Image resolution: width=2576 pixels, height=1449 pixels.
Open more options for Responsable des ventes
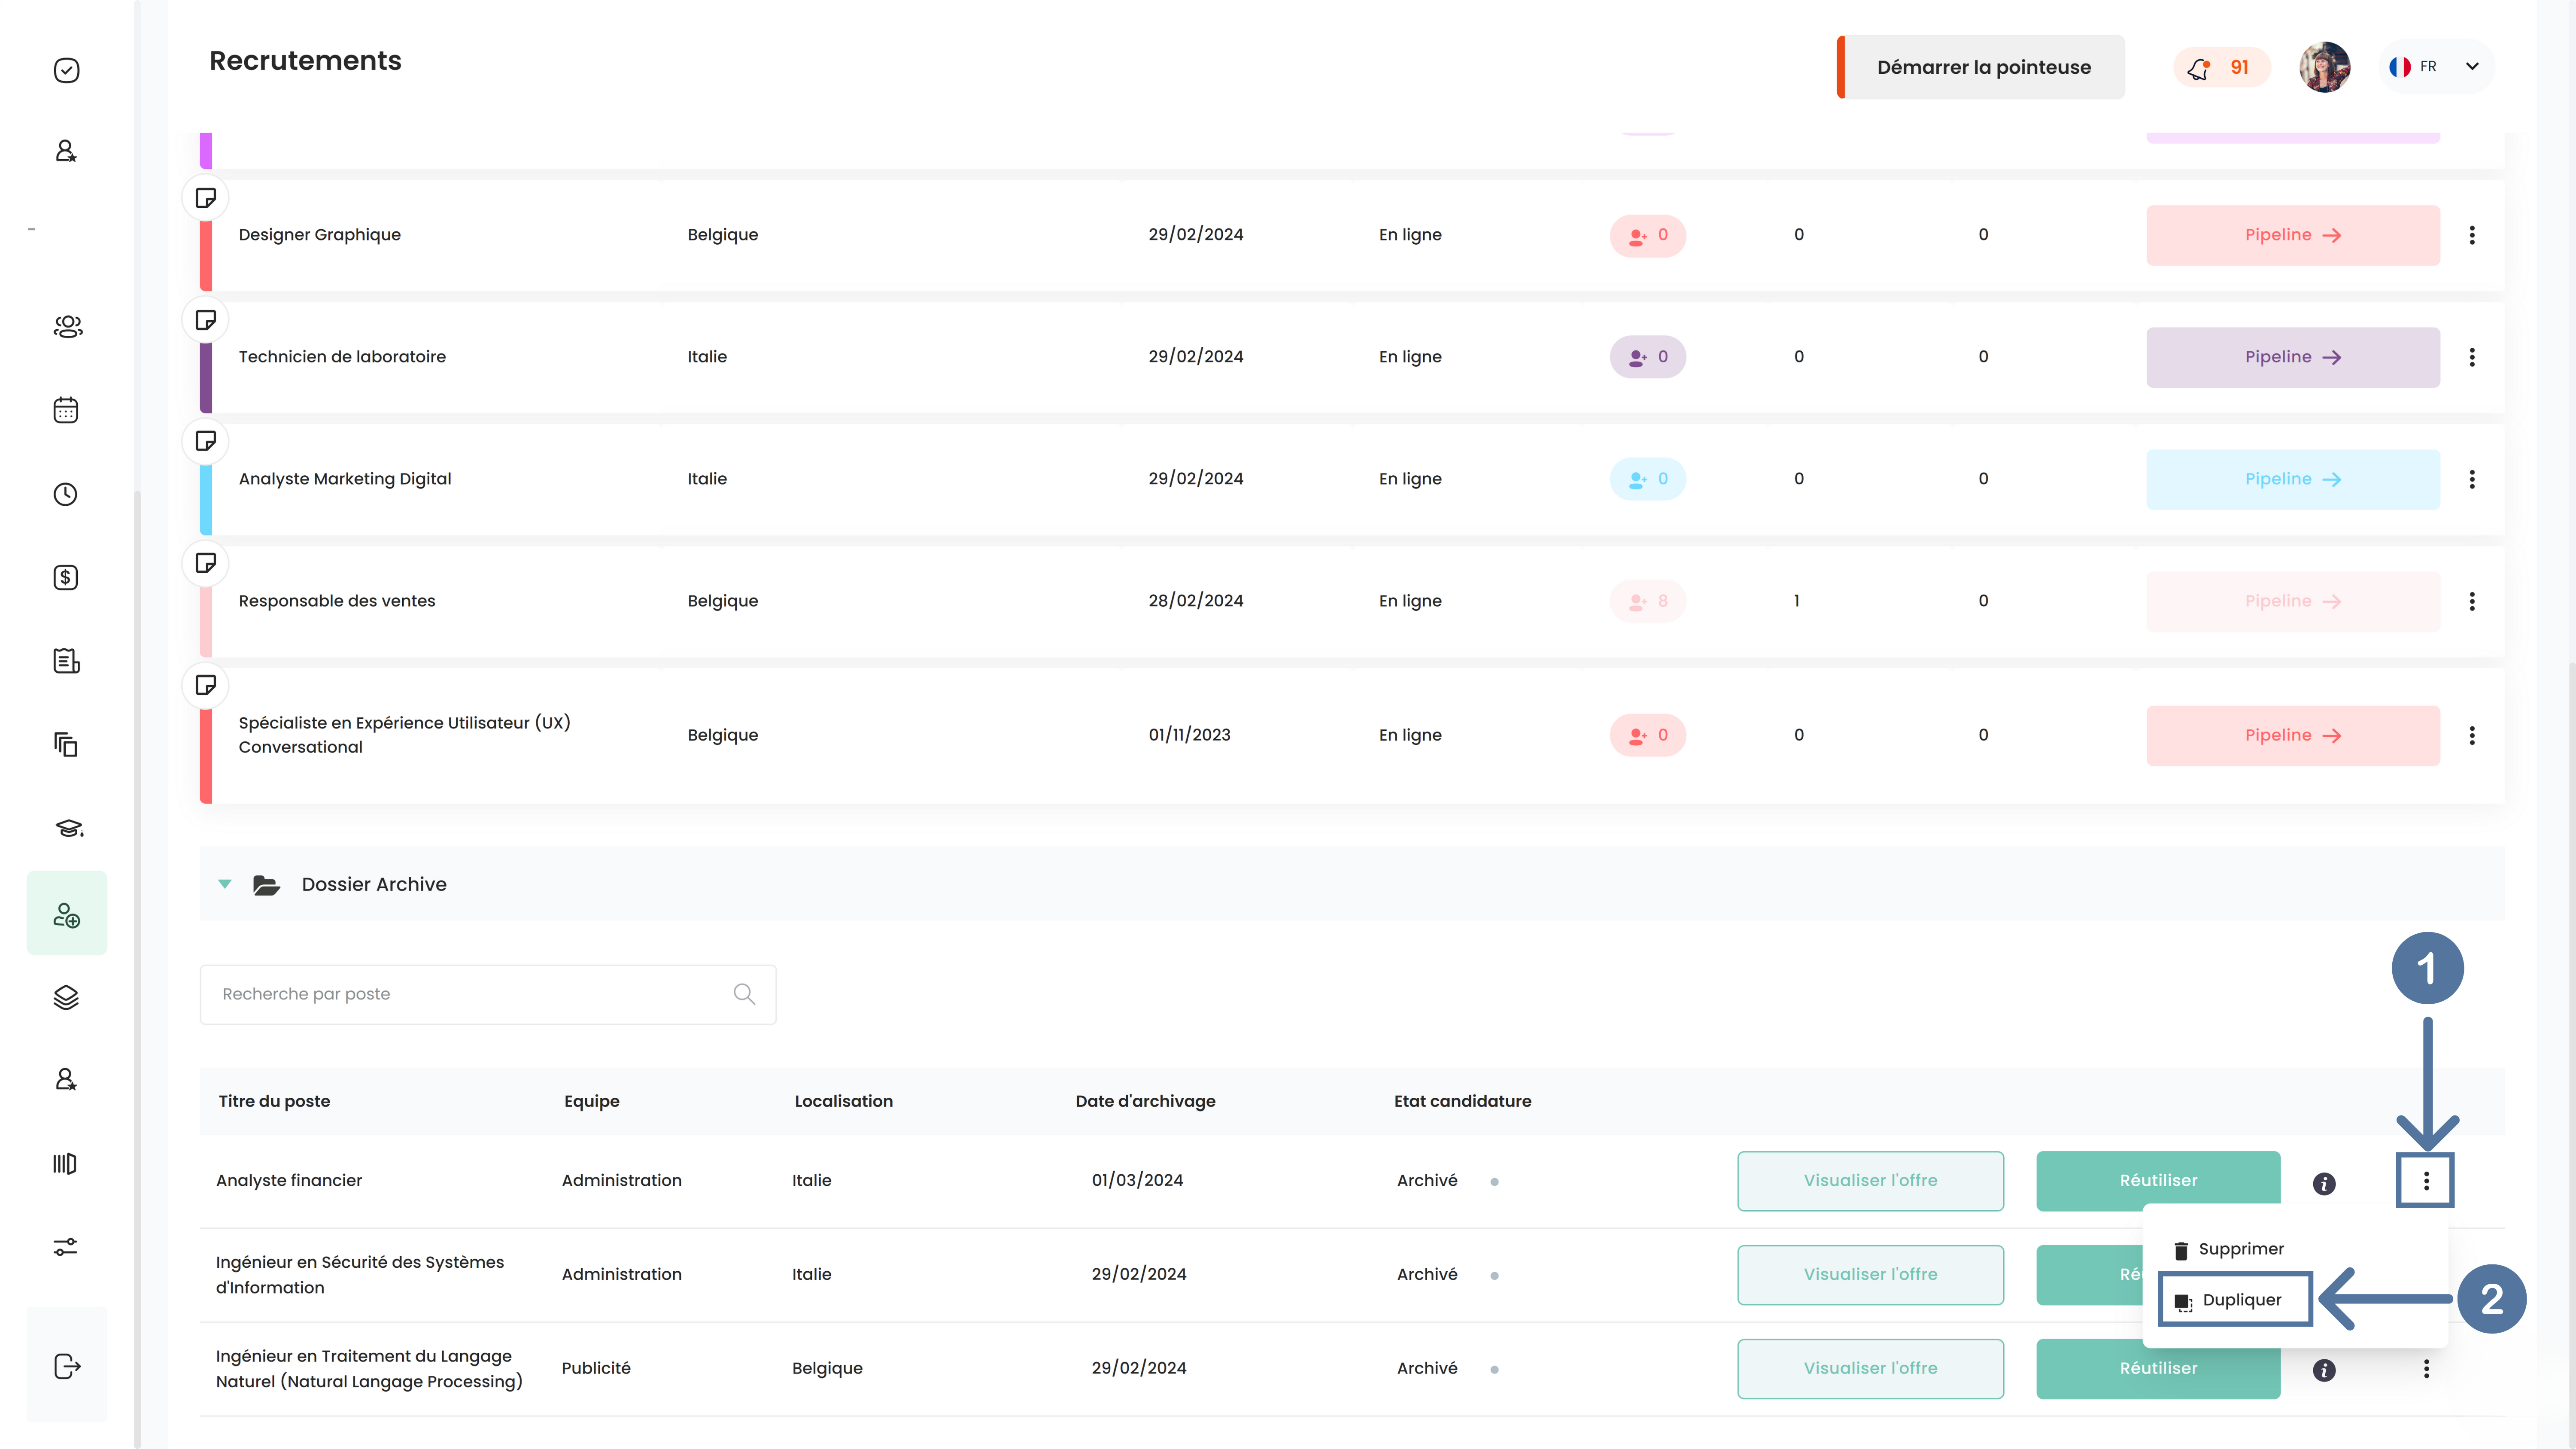[2472, 601]
